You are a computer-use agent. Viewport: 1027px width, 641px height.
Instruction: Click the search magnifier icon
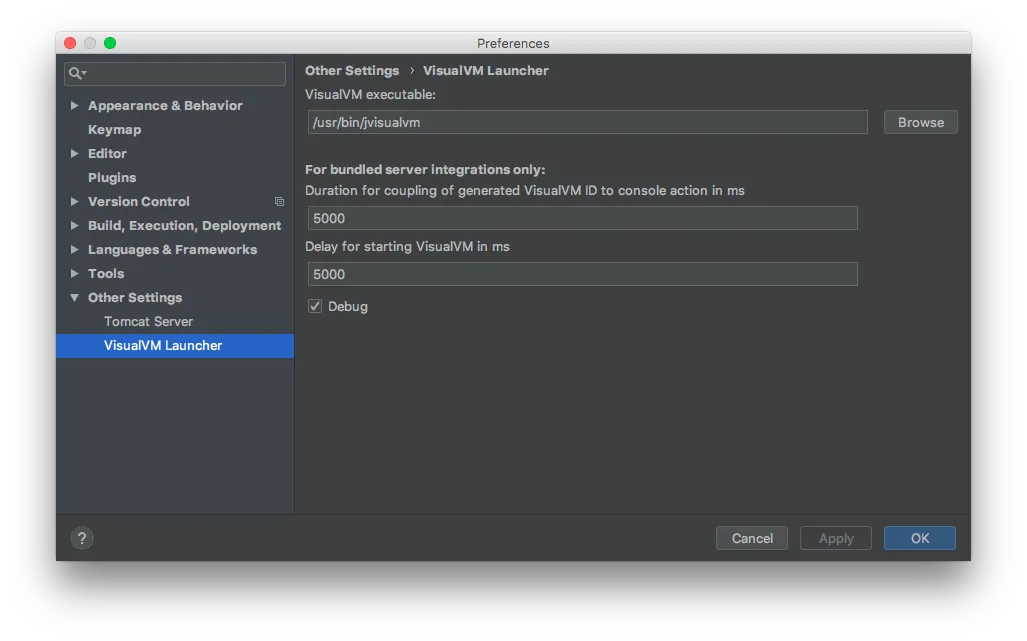point(77,73)
